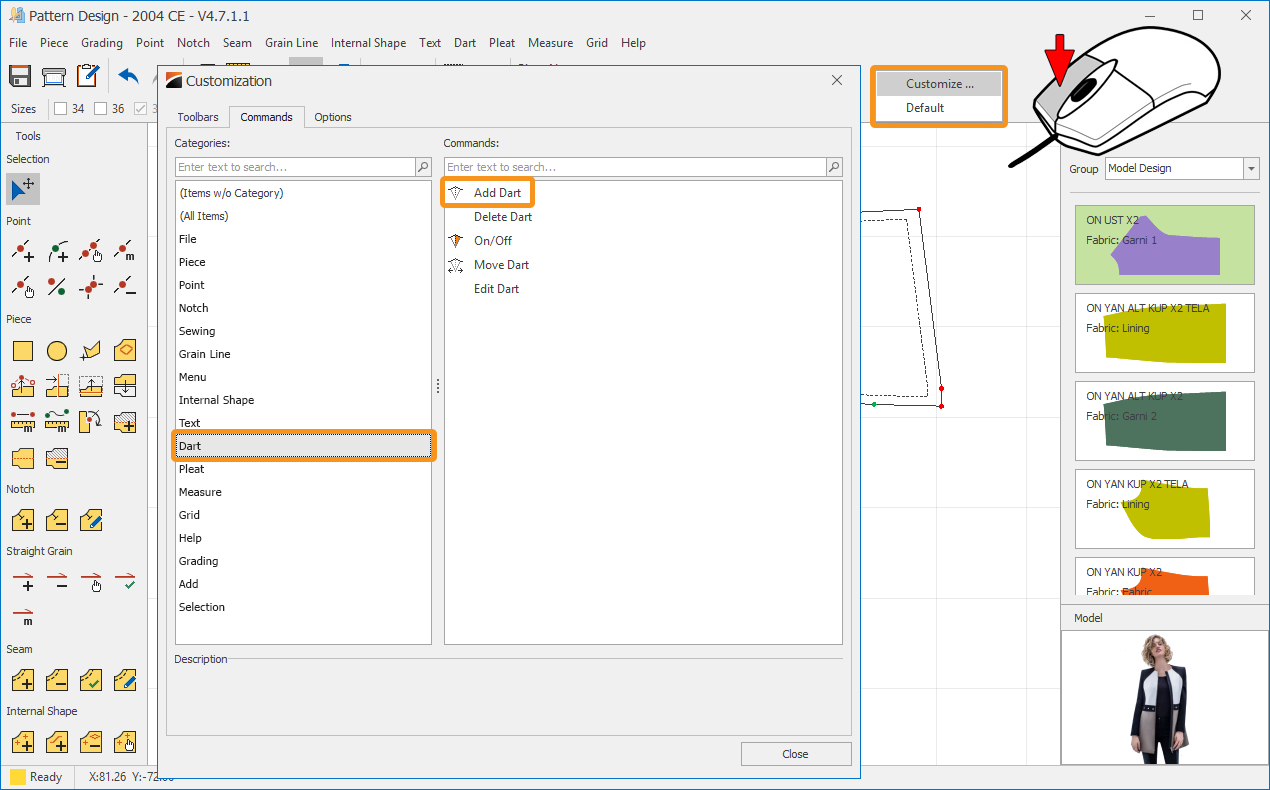This screenshot has width=1270, height=790.
Task: Select the circle piece tool
Action: click(57, 351)
